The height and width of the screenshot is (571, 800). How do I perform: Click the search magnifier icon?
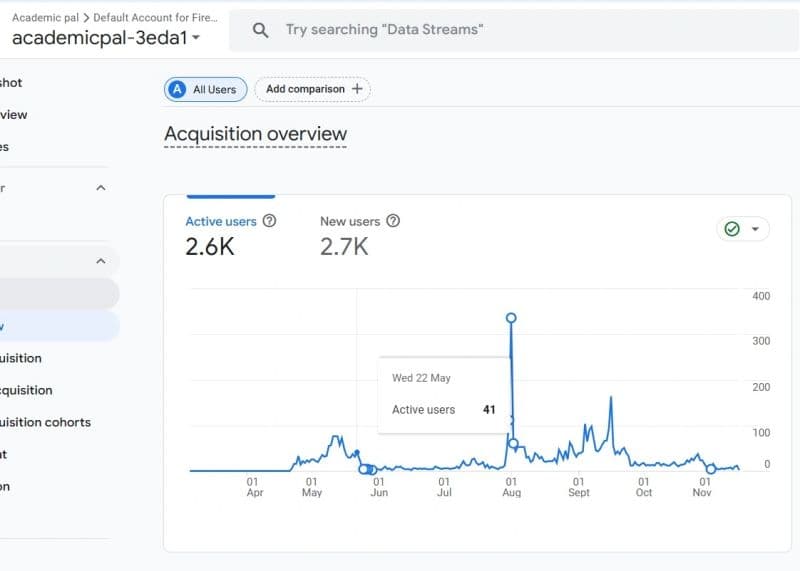click(260, 30)
